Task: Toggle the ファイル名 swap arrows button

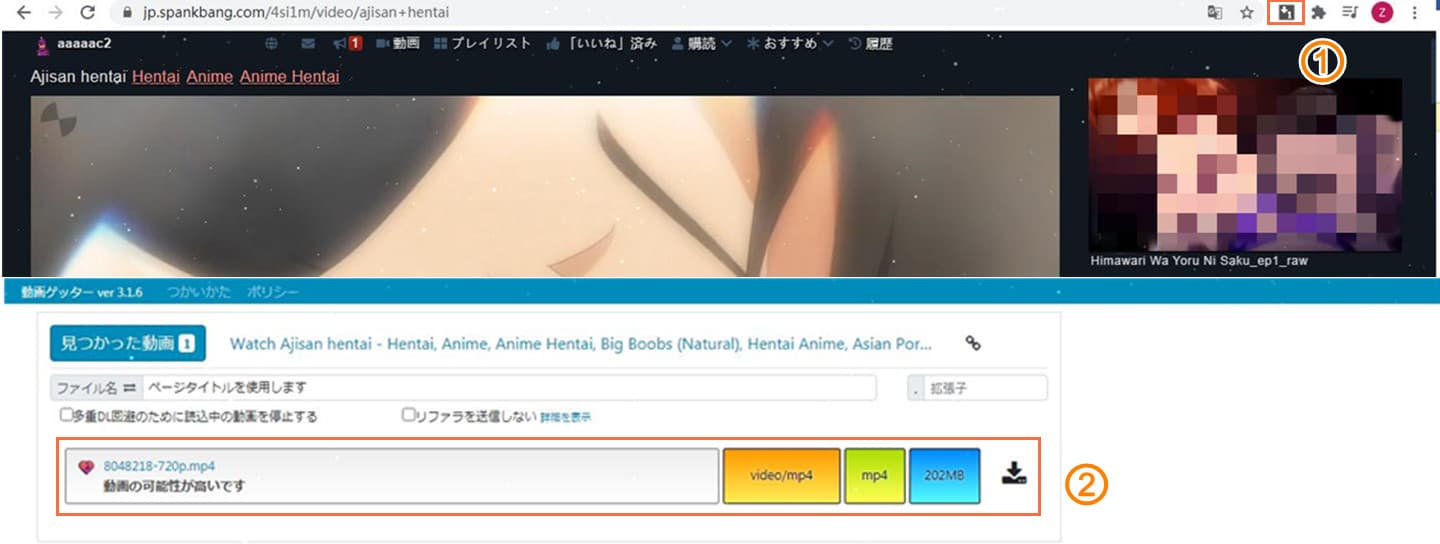Action: tap(128, 387)
